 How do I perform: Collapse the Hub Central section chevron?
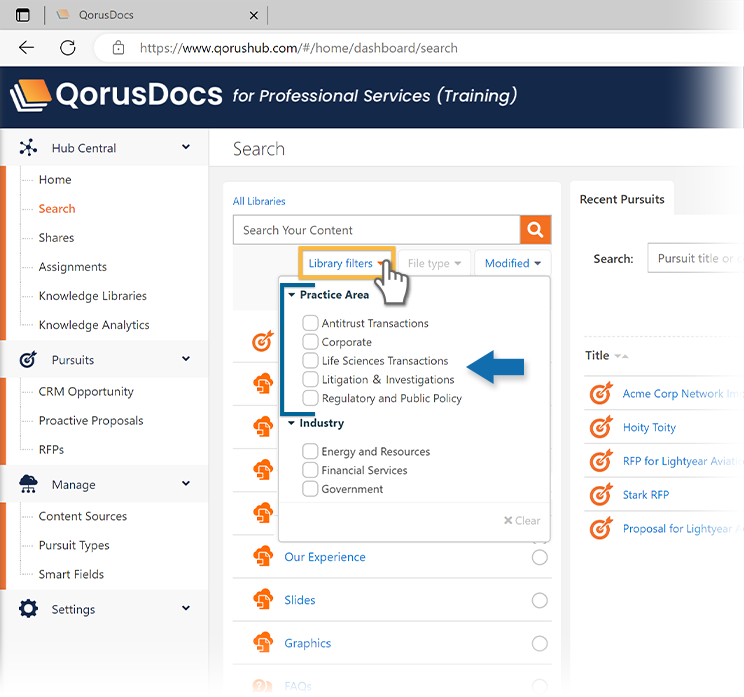click(x=186, y=147)
